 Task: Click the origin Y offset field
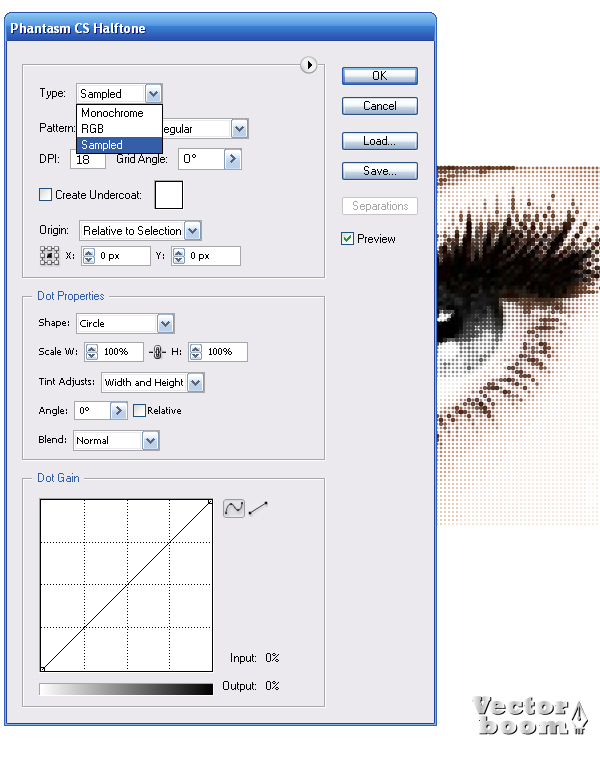point(213,256)
